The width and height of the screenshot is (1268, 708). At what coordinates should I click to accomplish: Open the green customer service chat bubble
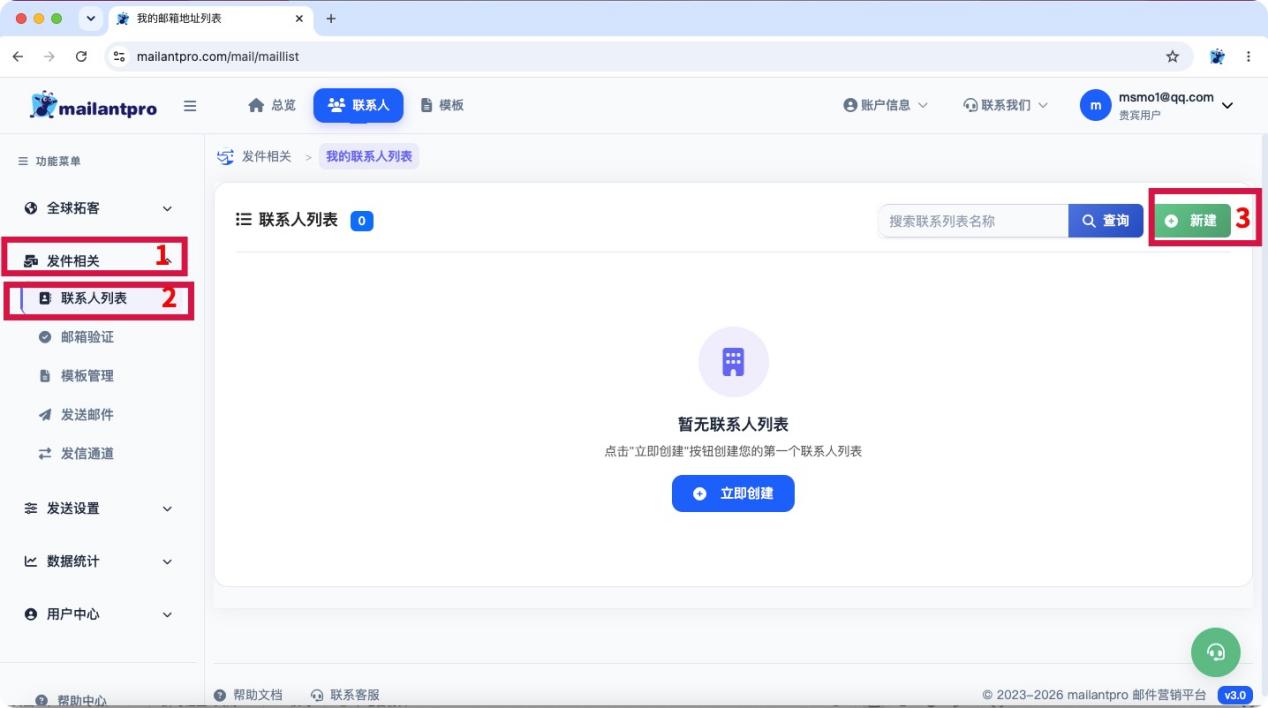coord(1216,652)
